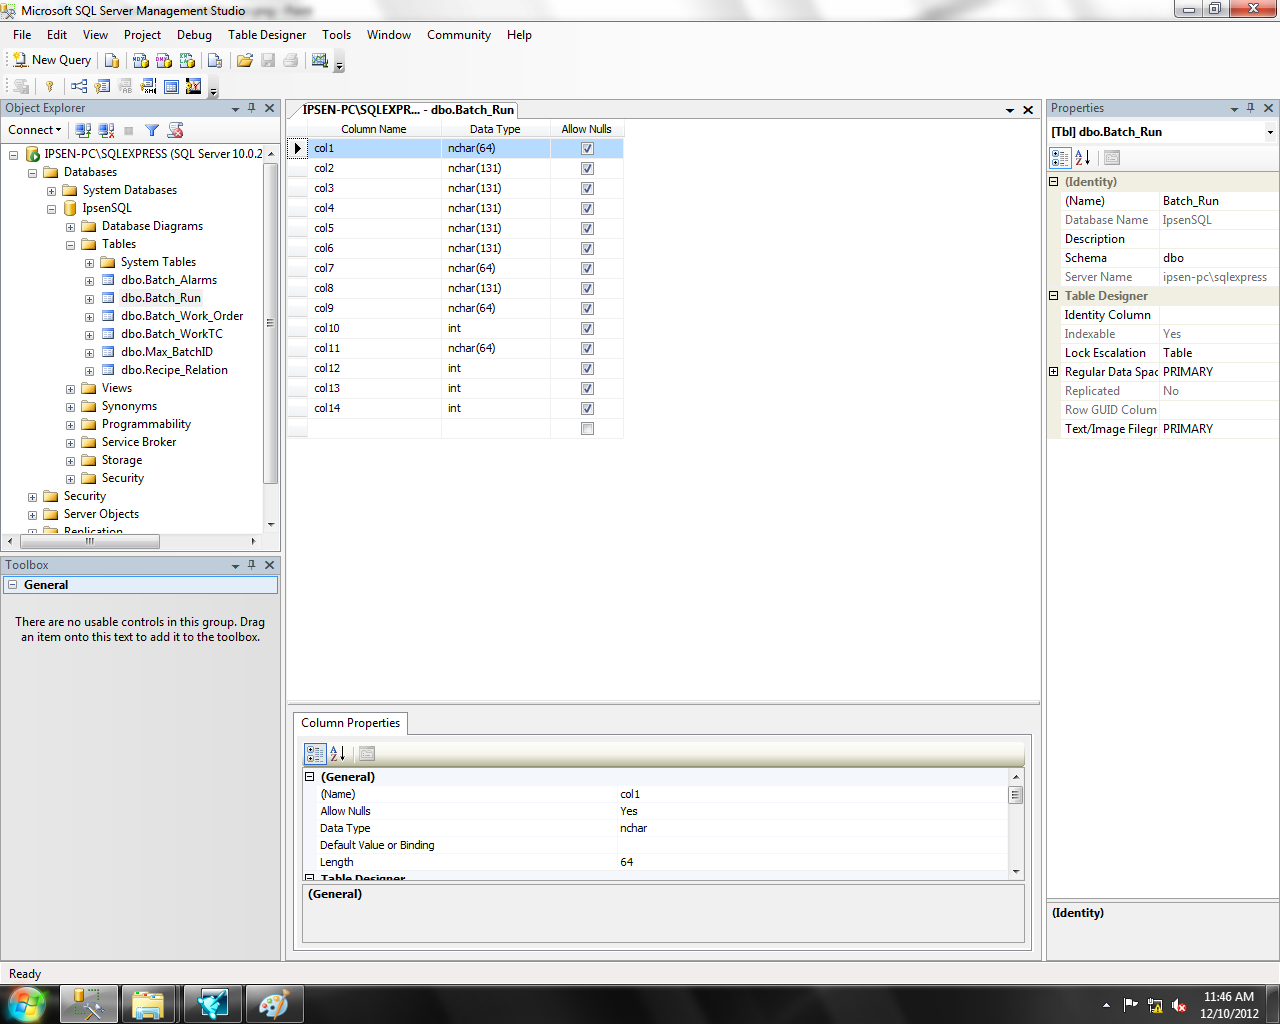Select dbo.Batch_Alarms table in tree
This screenshot has height=1024, width=1280.
(x=168, y=280)
